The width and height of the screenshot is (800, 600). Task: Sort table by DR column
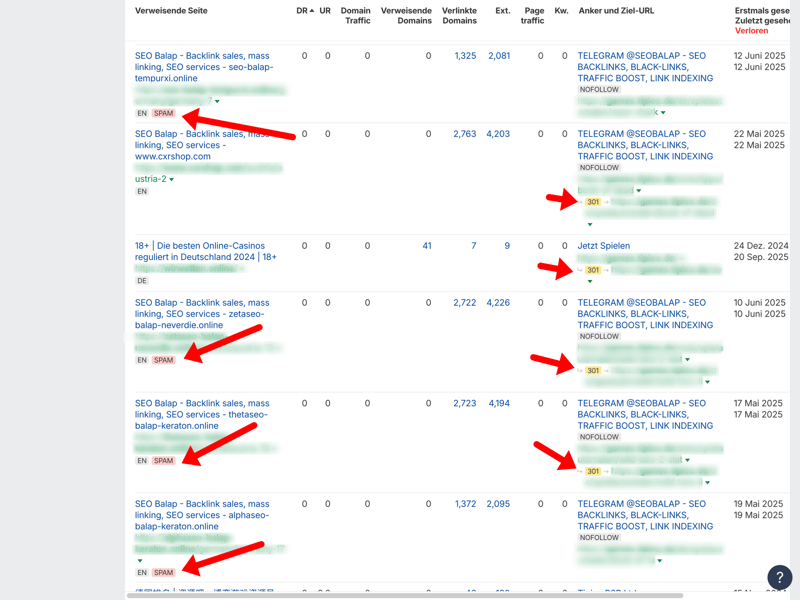click(304, 11)
